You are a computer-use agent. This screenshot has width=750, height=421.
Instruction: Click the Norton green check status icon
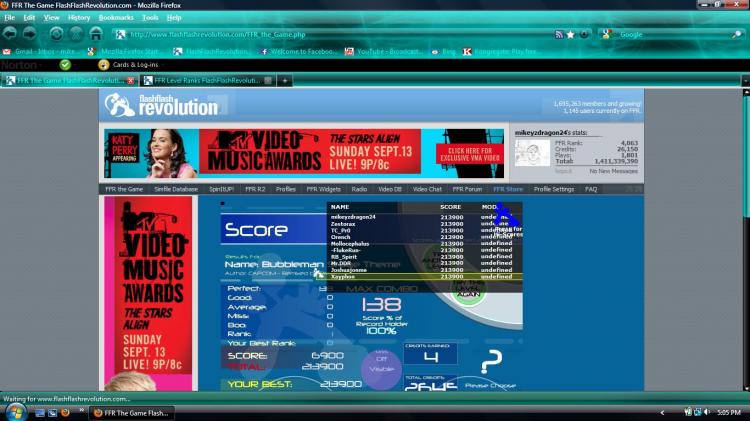coord(65,65)
